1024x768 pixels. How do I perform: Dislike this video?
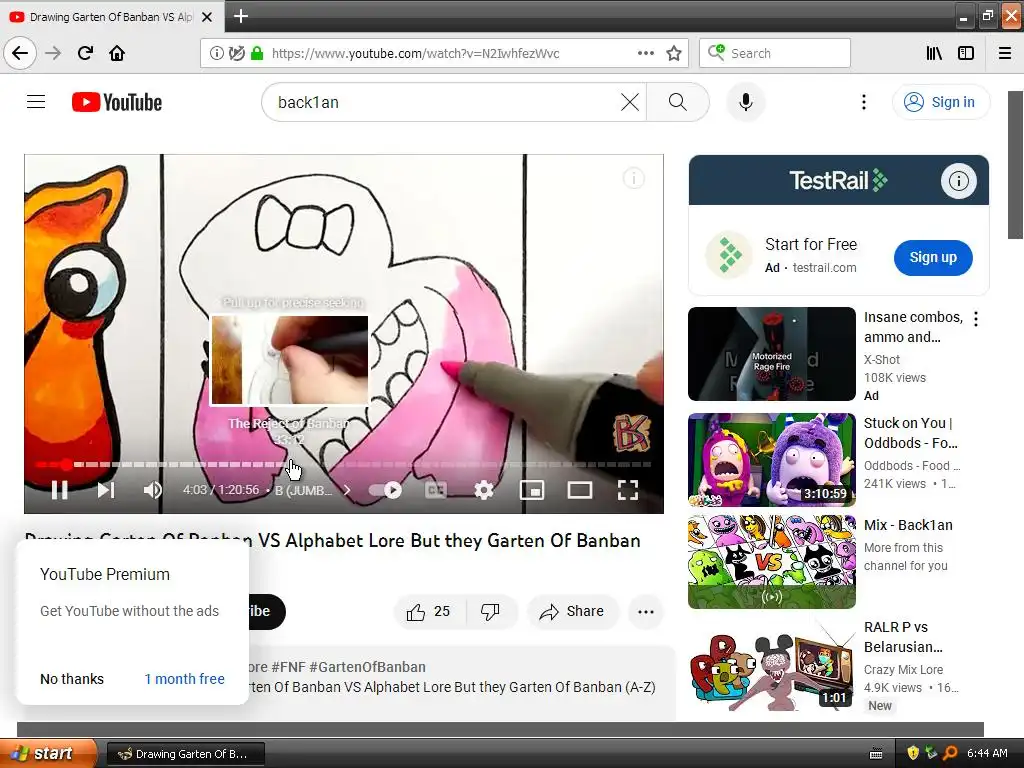(x=490, y=611)
